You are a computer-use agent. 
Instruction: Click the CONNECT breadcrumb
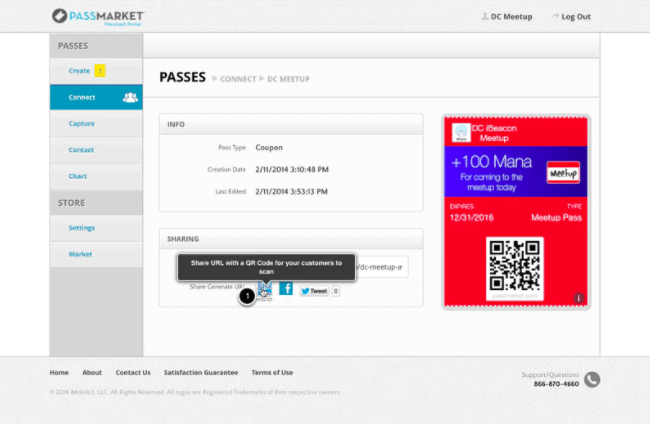tap(238, 79)
